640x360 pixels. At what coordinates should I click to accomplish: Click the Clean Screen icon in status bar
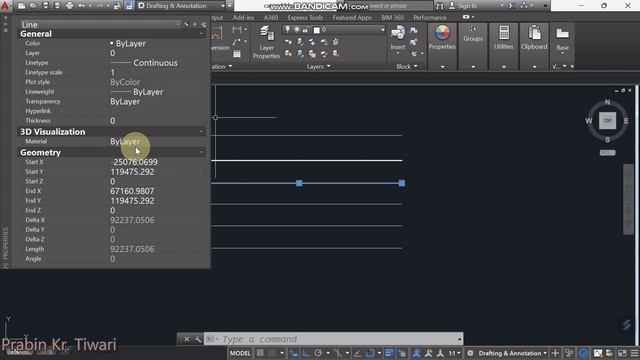[x=622, y=353]
